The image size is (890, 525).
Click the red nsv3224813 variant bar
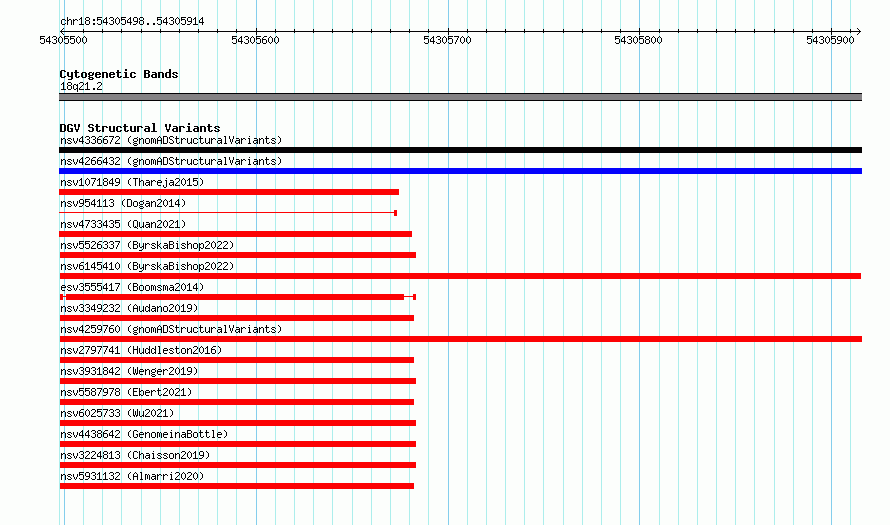pyautogui.click(x=237, y=465)
